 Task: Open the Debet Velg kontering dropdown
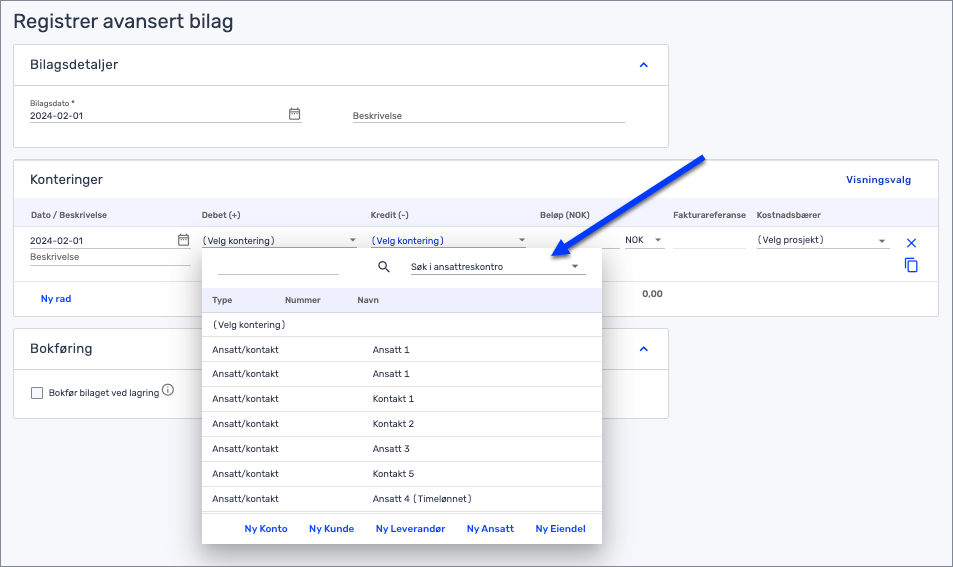[x=279, y=240]
